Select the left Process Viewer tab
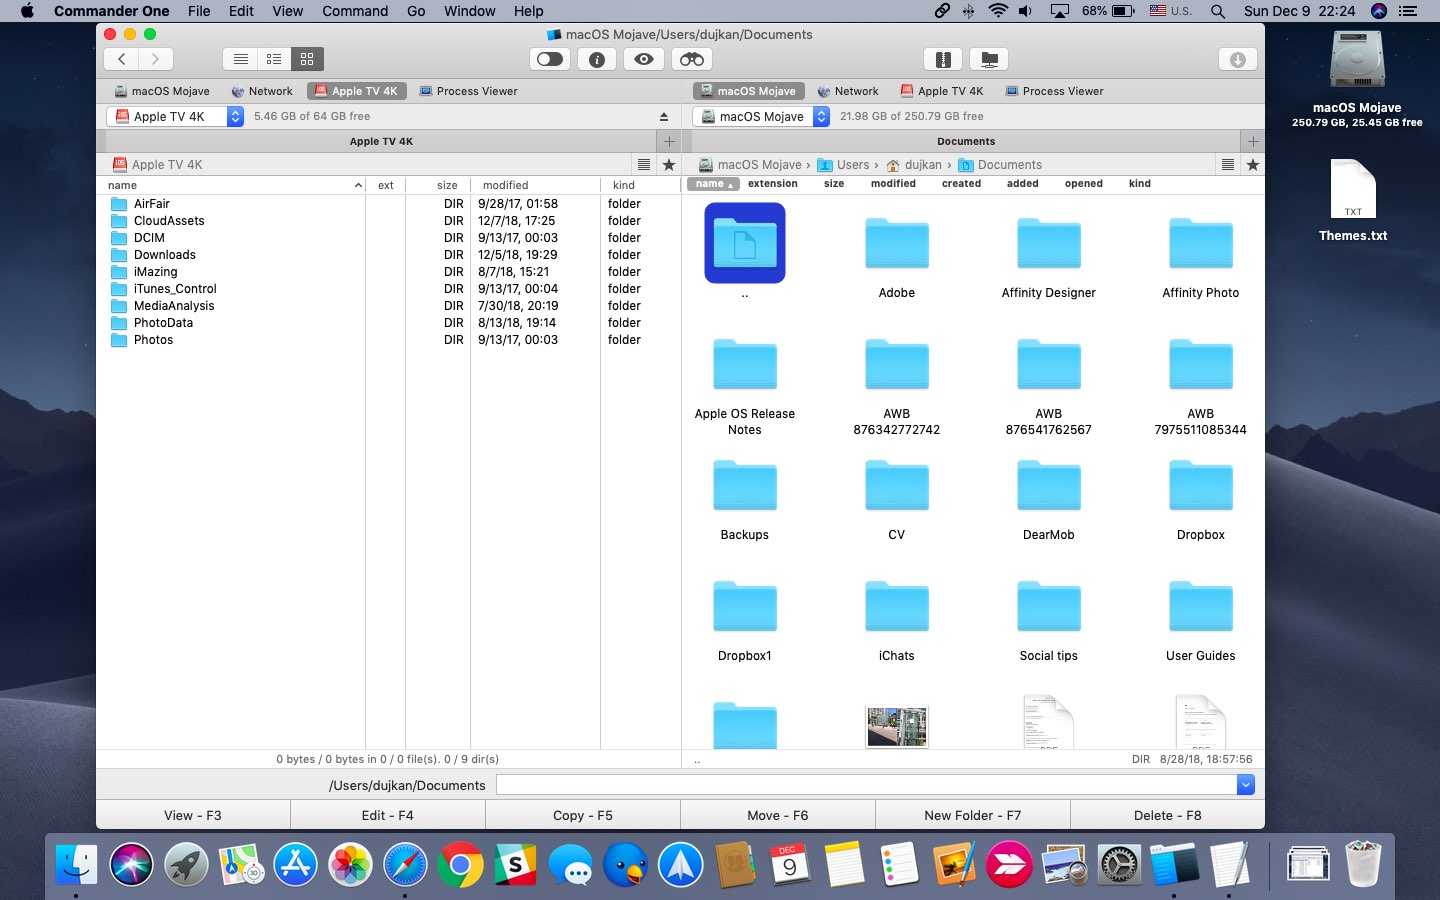The height and width of the screenshot is (900, 1440). coord(468,91)
